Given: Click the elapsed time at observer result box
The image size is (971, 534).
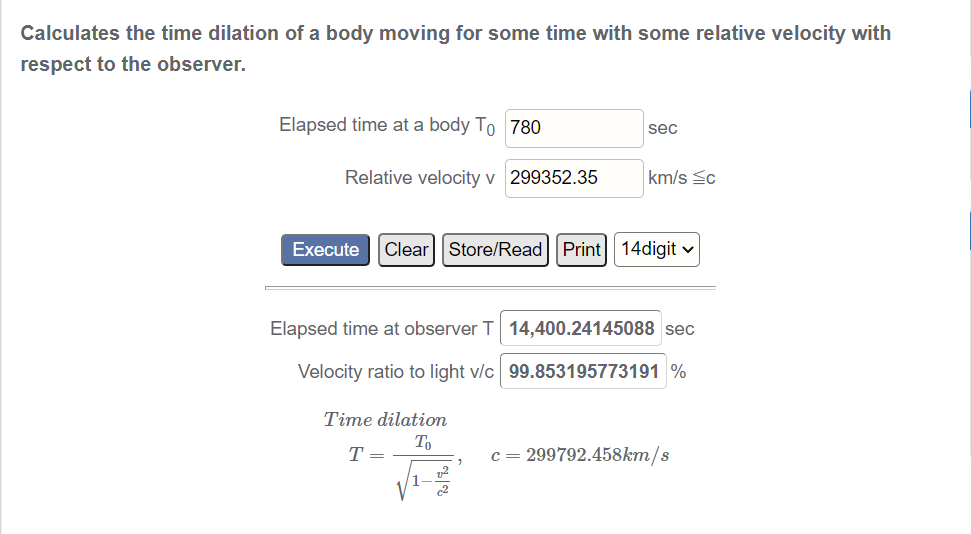Looking at the screenshot, I should (x=580, y=328).
